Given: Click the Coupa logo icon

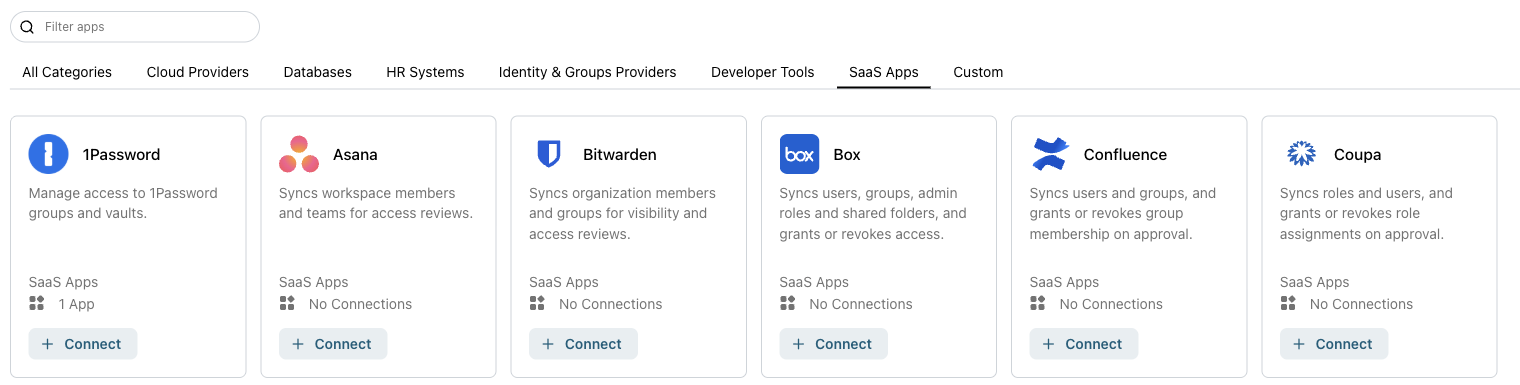Looking at the screenshot, I should 1300,154.
